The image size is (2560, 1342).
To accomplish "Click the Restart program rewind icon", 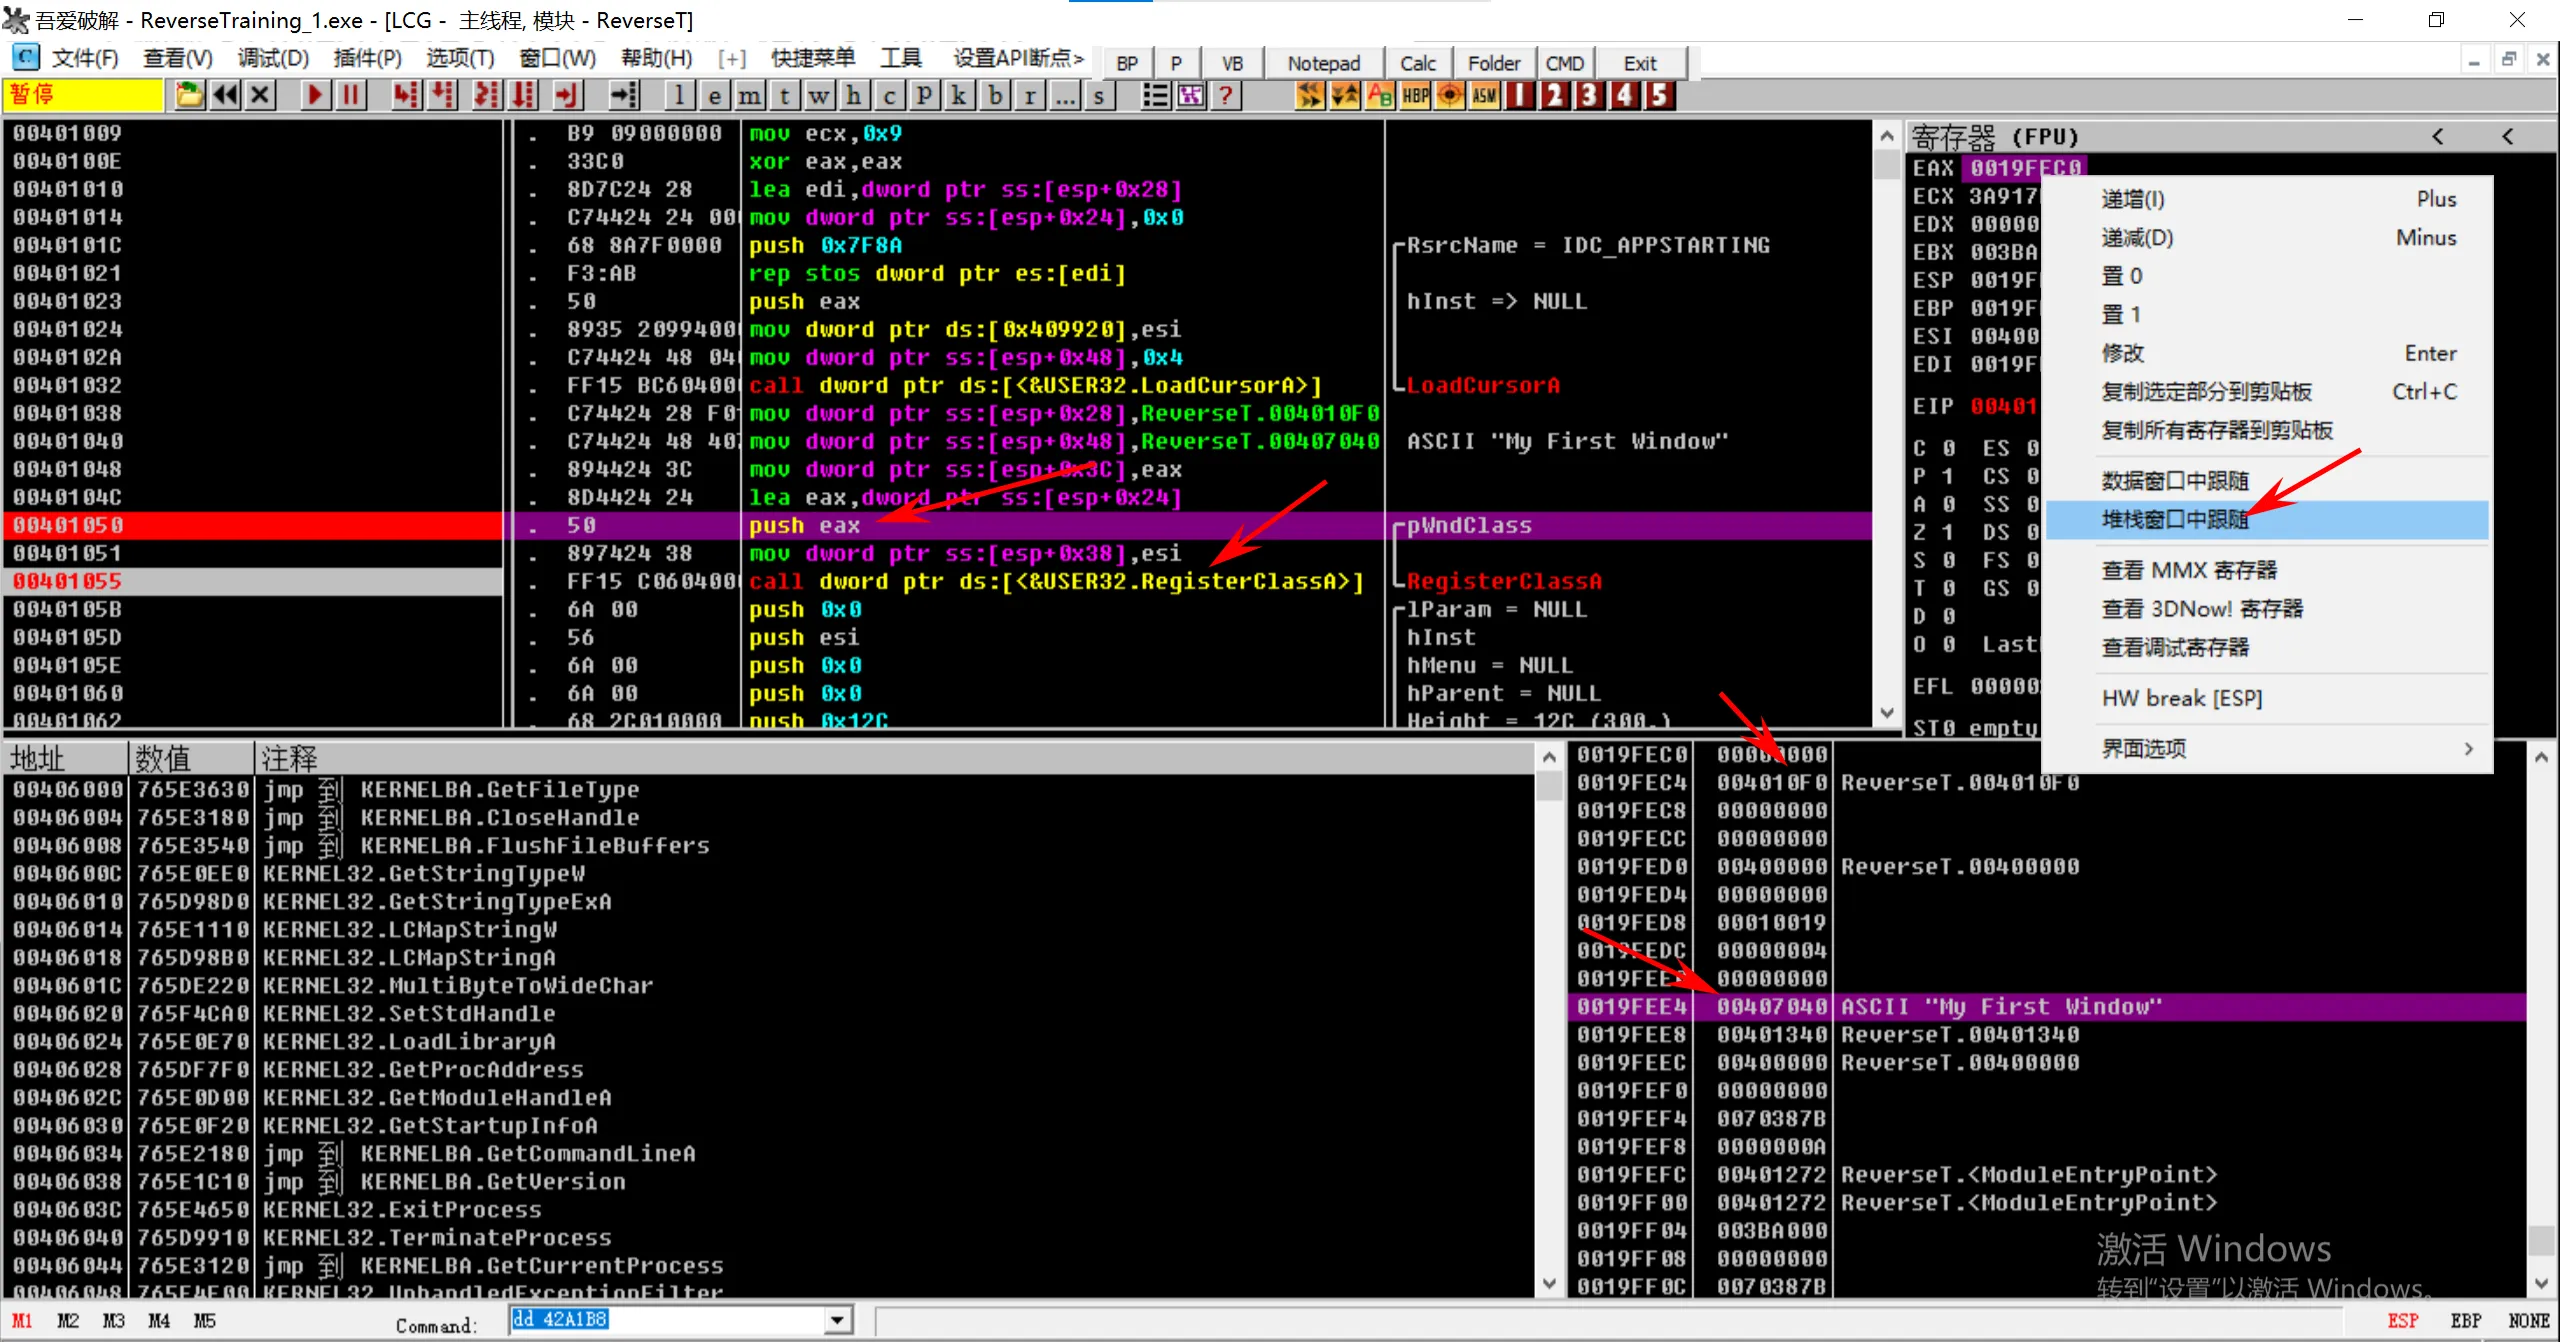I will [x=226, y=95].
